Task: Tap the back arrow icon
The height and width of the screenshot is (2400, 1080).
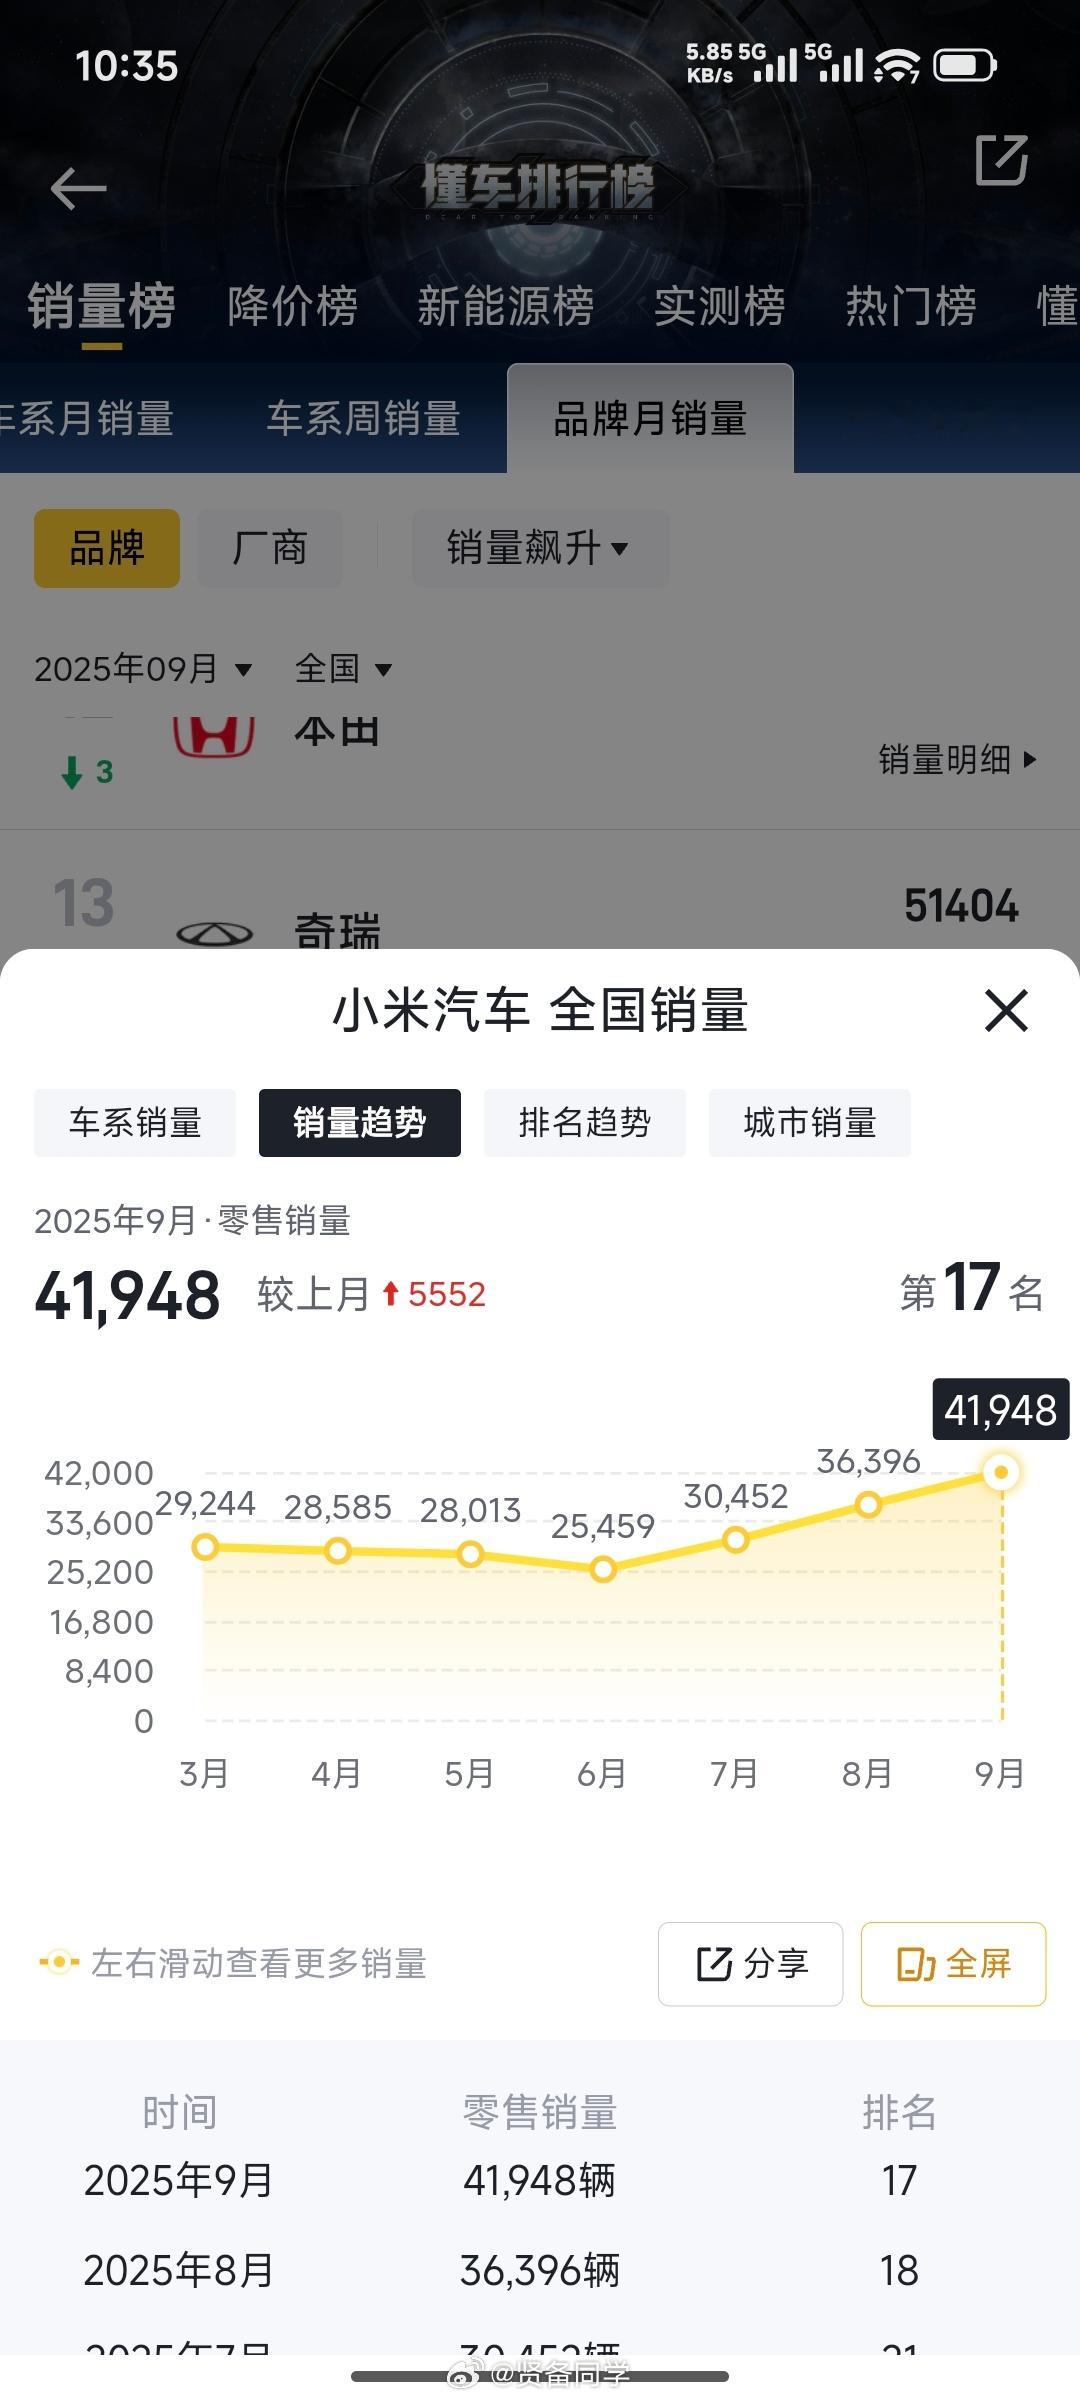Action: pyautogui.click(x=78, y=188)
